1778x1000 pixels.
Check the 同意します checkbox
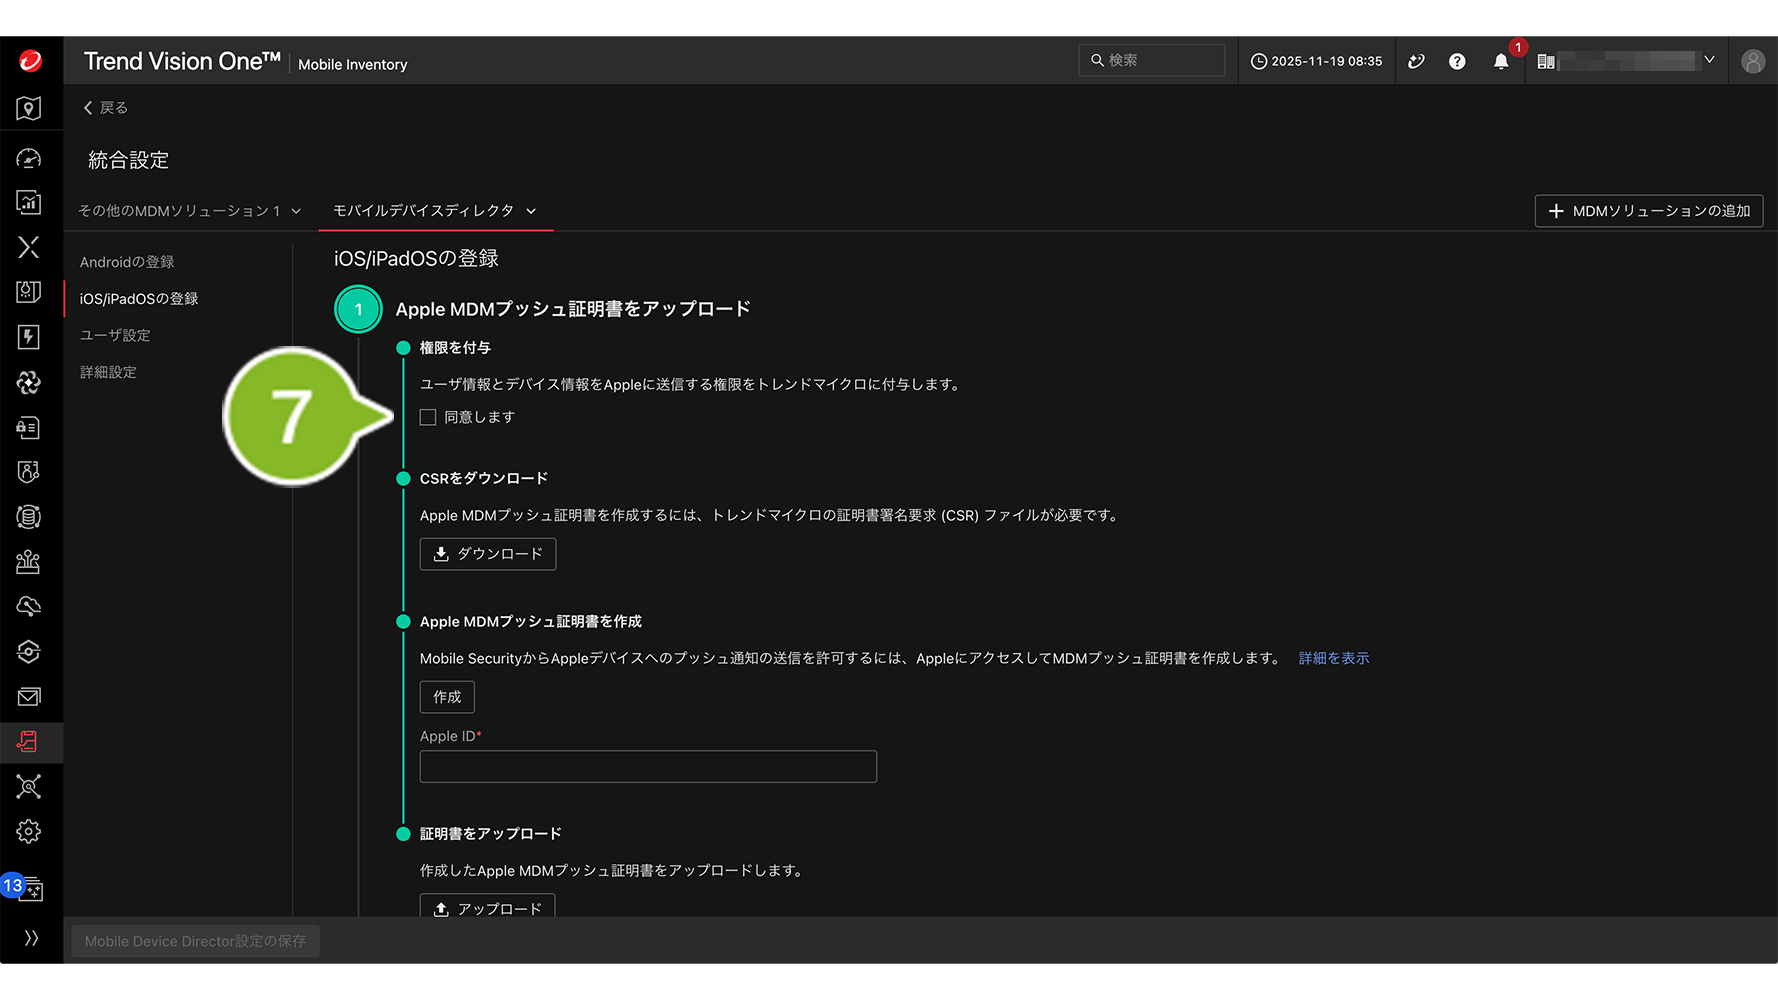428,417
